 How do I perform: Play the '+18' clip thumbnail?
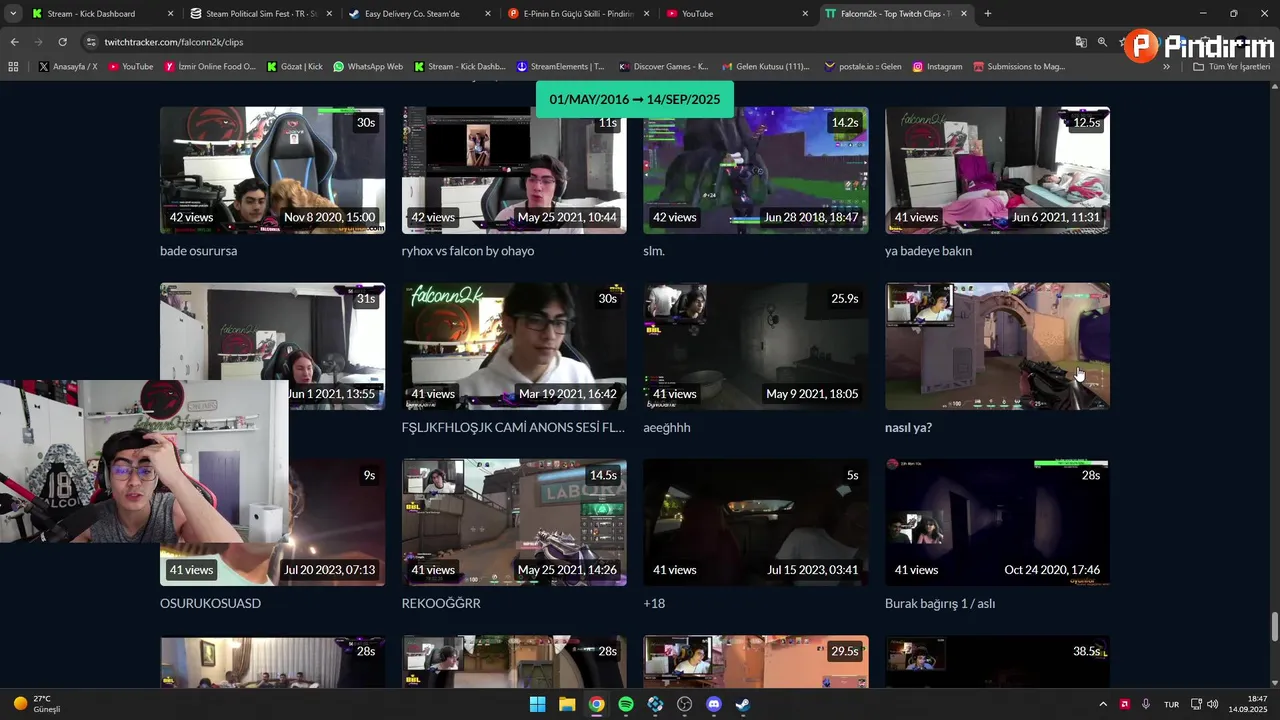(x=756, y=522)
